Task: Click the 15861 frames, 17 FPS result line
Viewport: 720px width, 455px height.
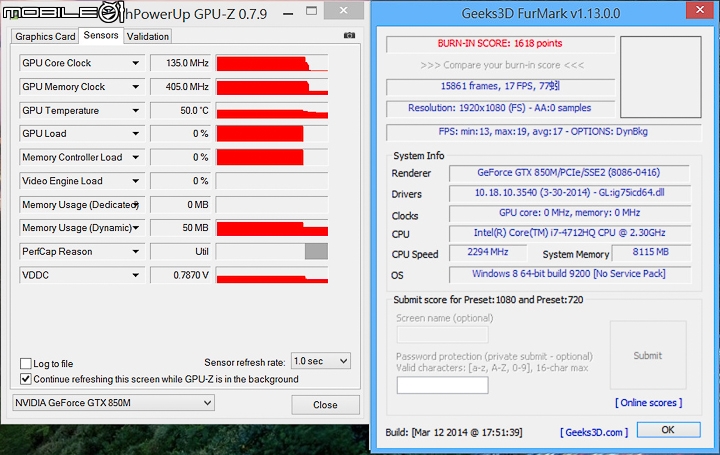Action: (x=500, y=86)
